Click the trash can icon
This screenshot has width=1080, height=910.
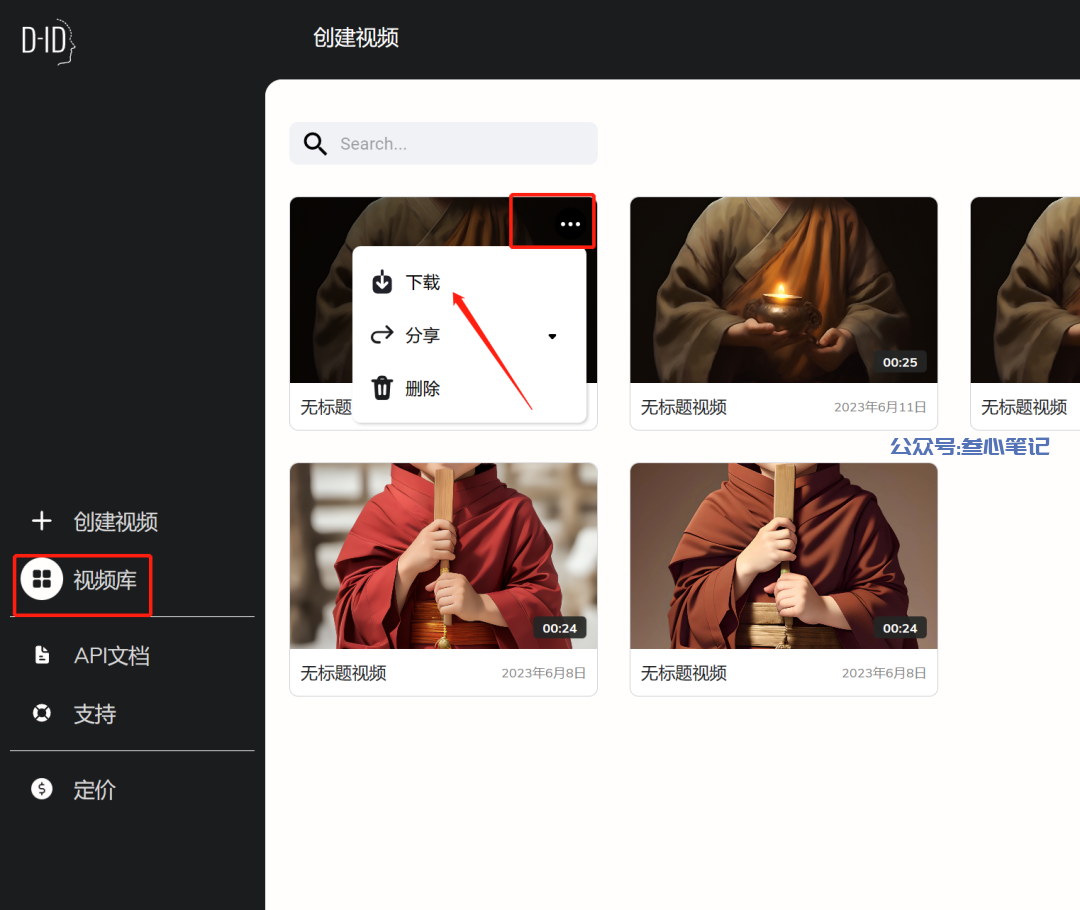point(382,388)
